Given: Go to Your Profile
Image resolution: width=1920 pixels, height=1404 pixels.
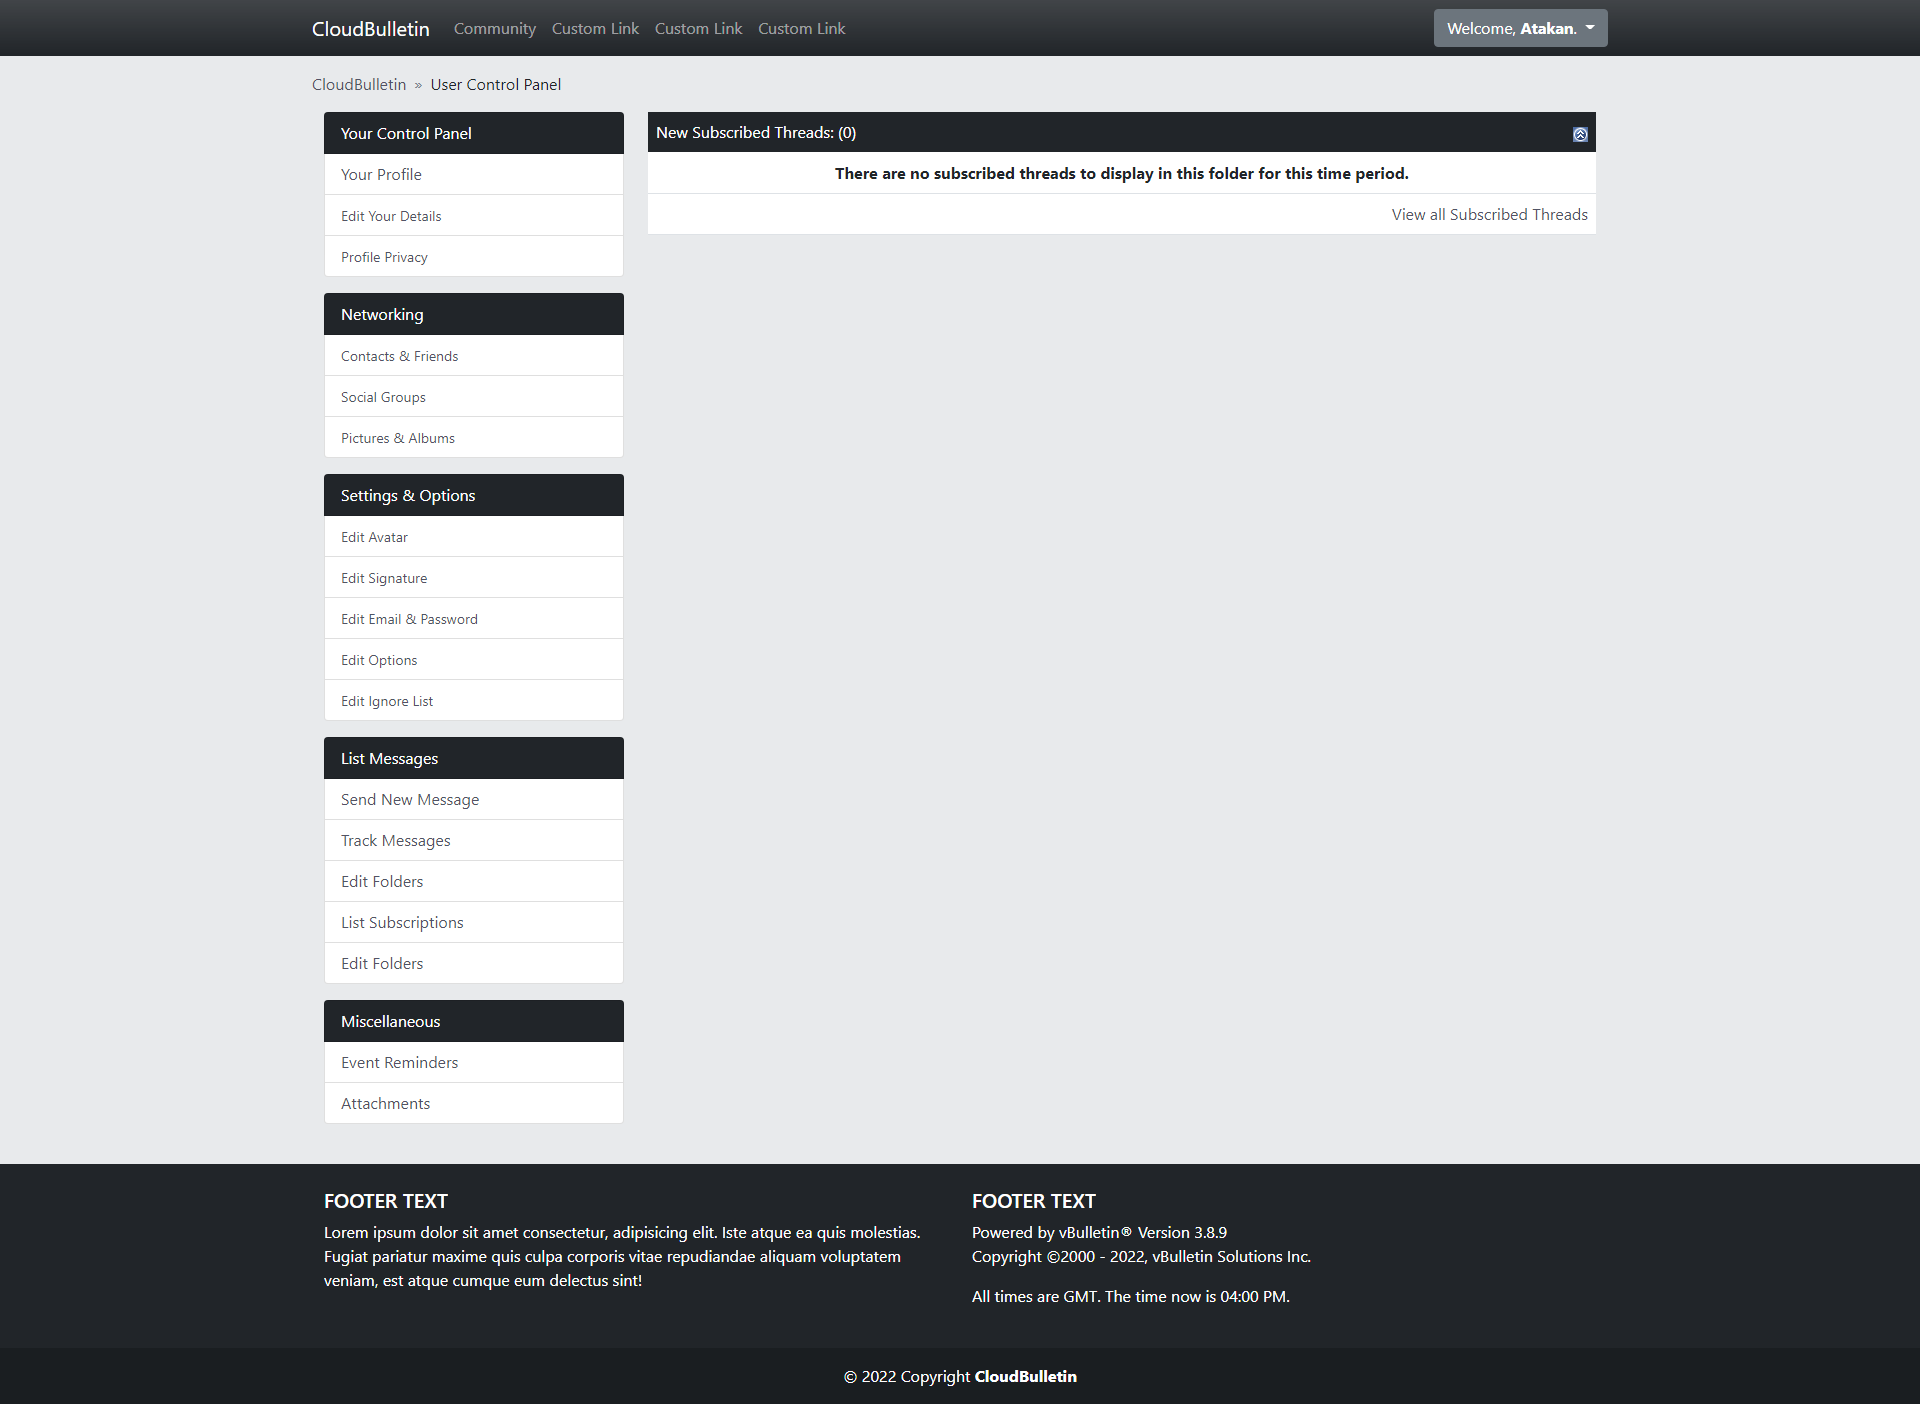Looking at the screenshot, I should click(381, 175).
